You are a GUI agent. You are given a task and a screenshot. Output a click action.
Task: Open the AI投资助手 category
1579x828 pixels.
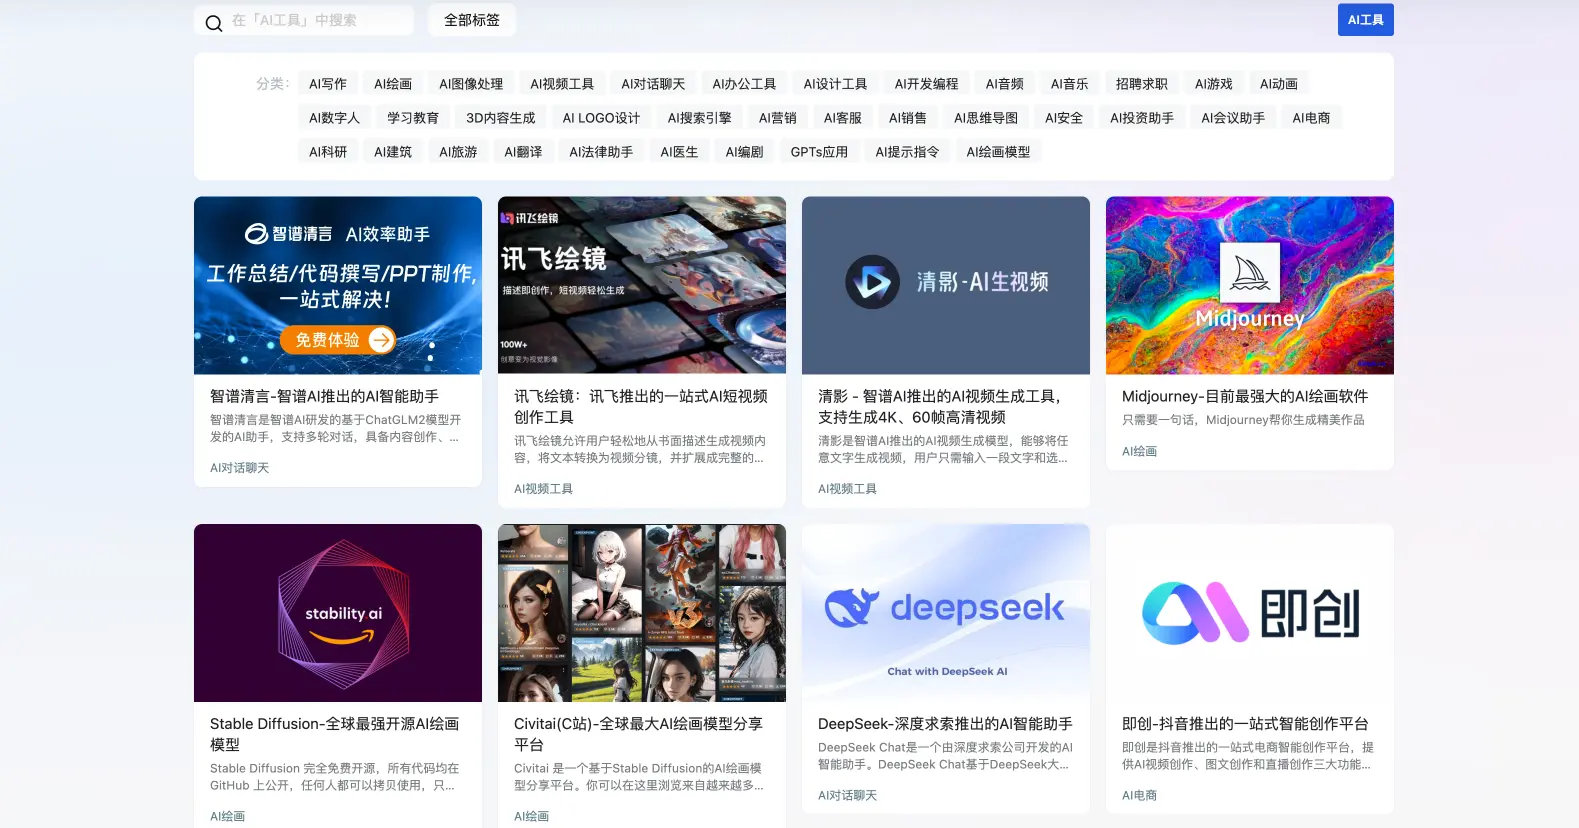[1142, 118]
